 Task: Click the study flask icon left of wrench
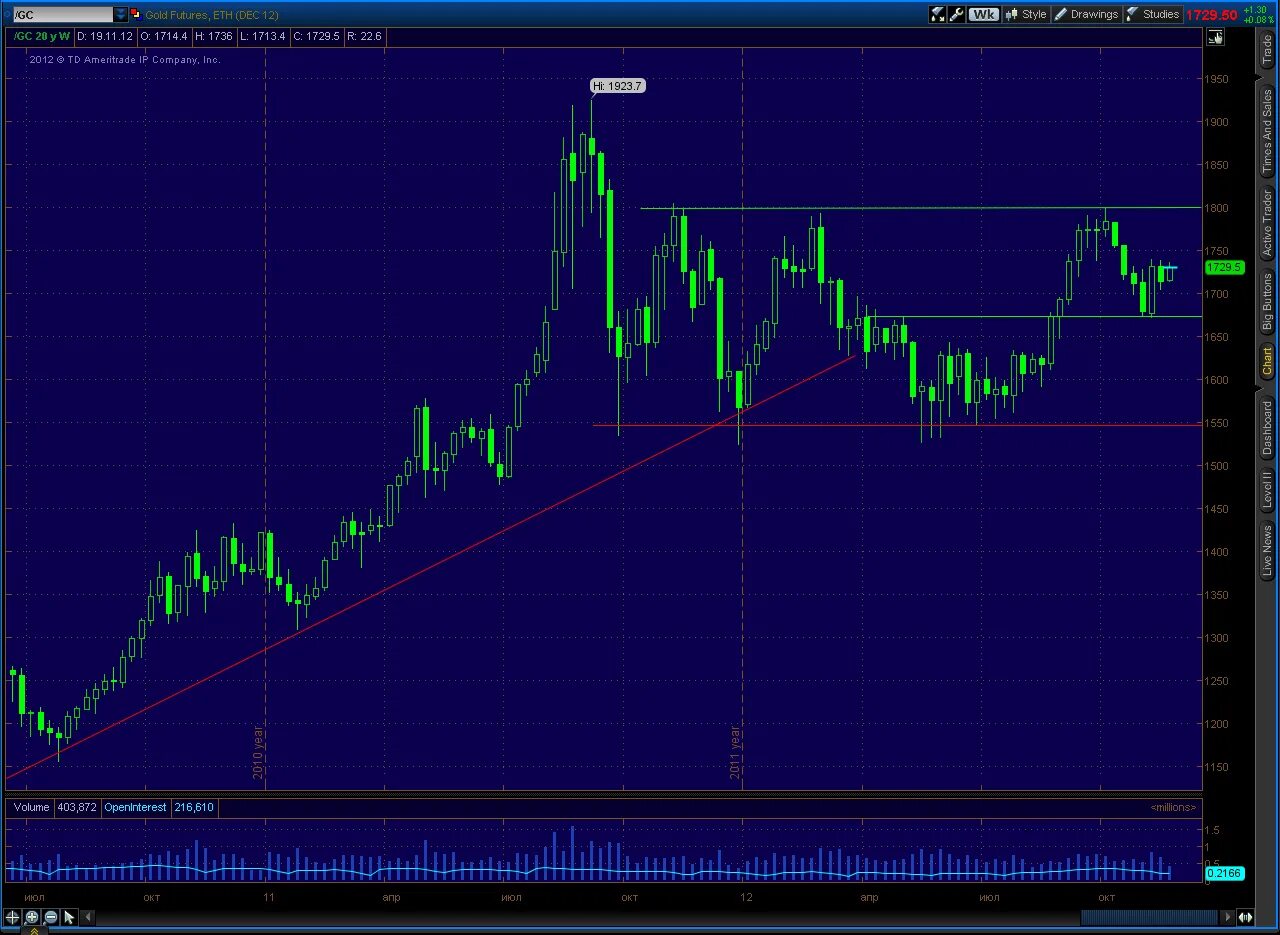(937, 14)
